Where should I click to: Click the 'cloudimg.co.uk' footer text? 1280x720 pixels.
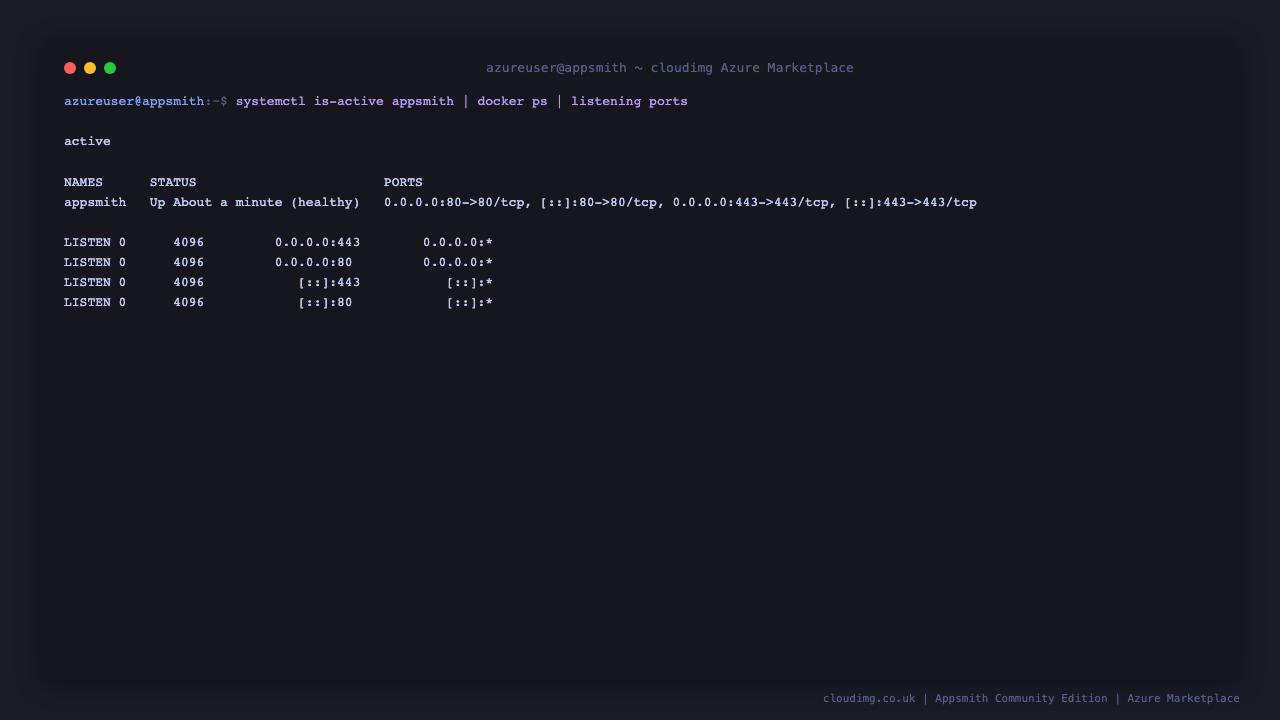pos(869,699)
